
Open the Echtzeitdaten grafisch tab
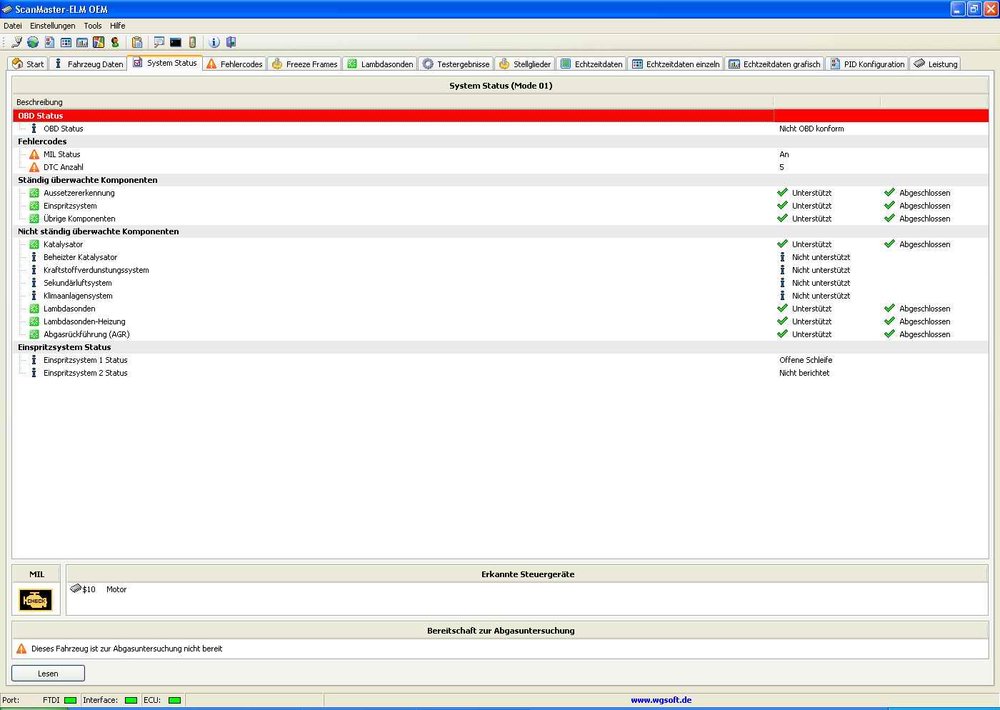point(775,64)
